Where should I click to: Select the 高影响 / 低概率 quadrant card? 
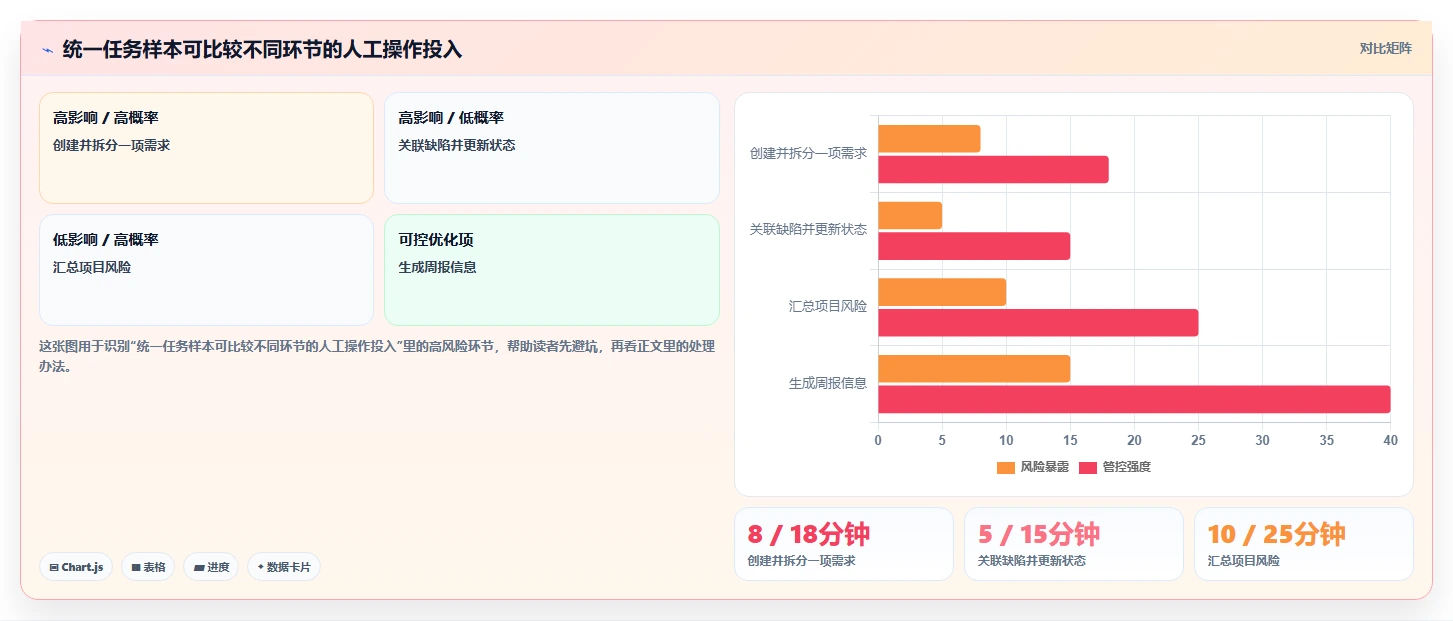point(552,148)
